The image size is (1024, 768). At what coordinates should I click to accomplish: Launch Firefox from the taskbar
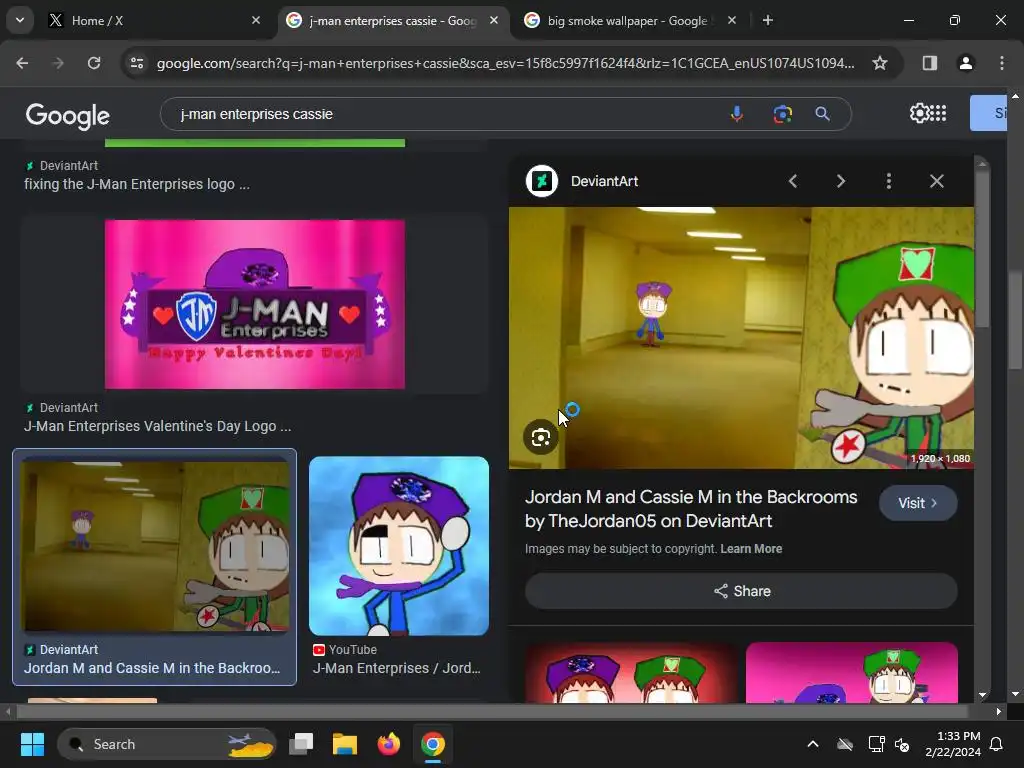point(389,744)
